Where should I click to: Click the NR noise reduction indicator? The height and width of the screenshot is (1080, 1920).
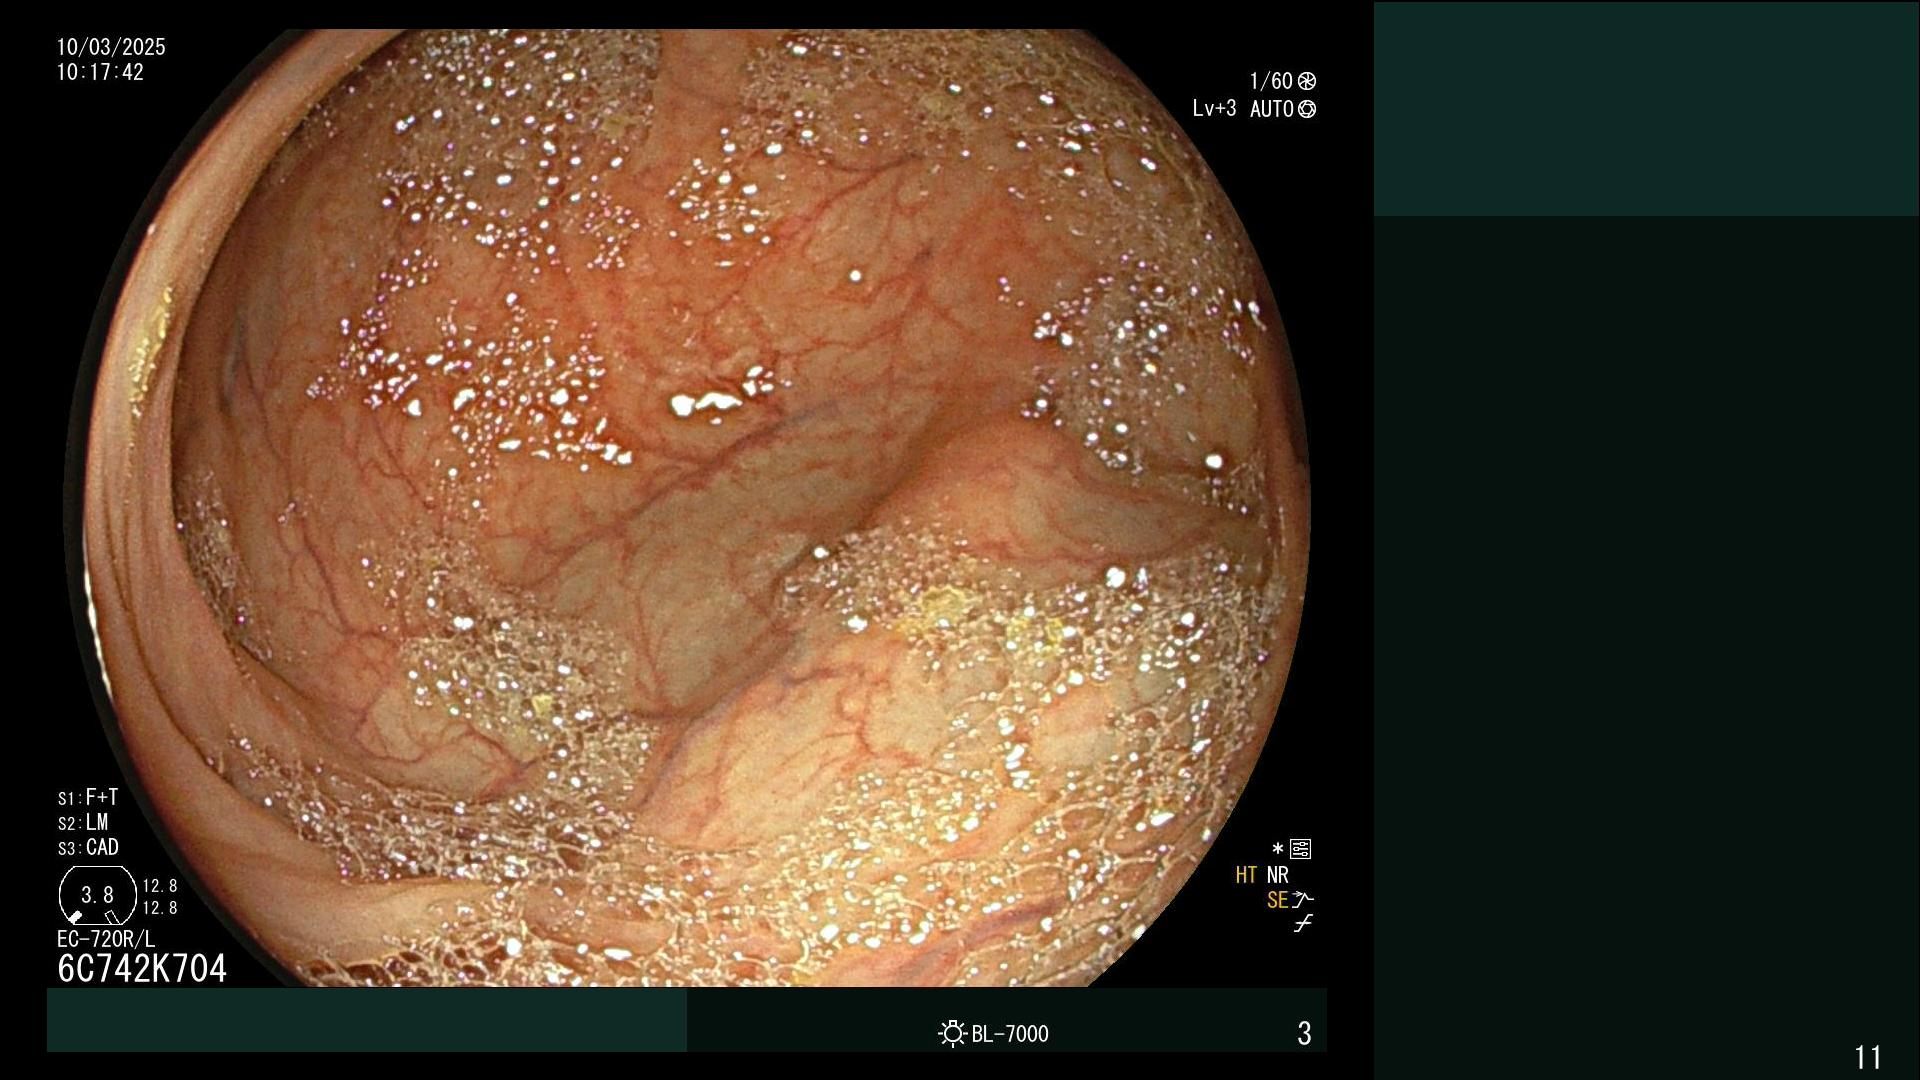[1278, 875]
